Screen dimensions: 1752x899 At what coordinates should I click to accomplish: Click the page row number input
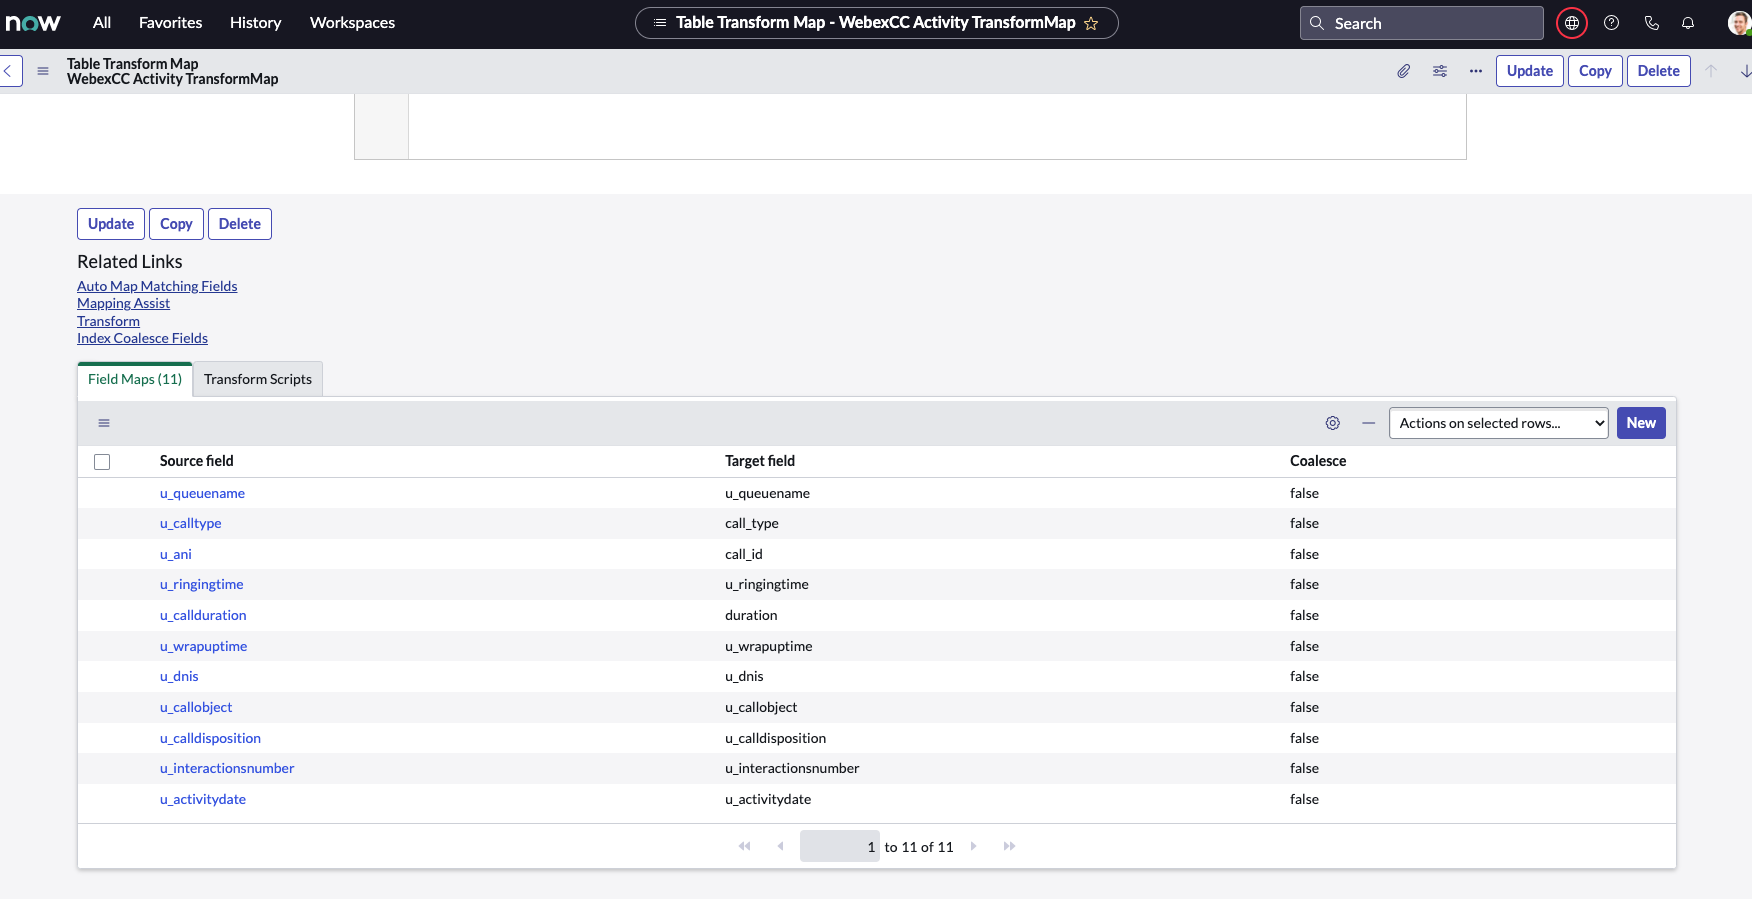pyautogui.click(x=840, y=846)
